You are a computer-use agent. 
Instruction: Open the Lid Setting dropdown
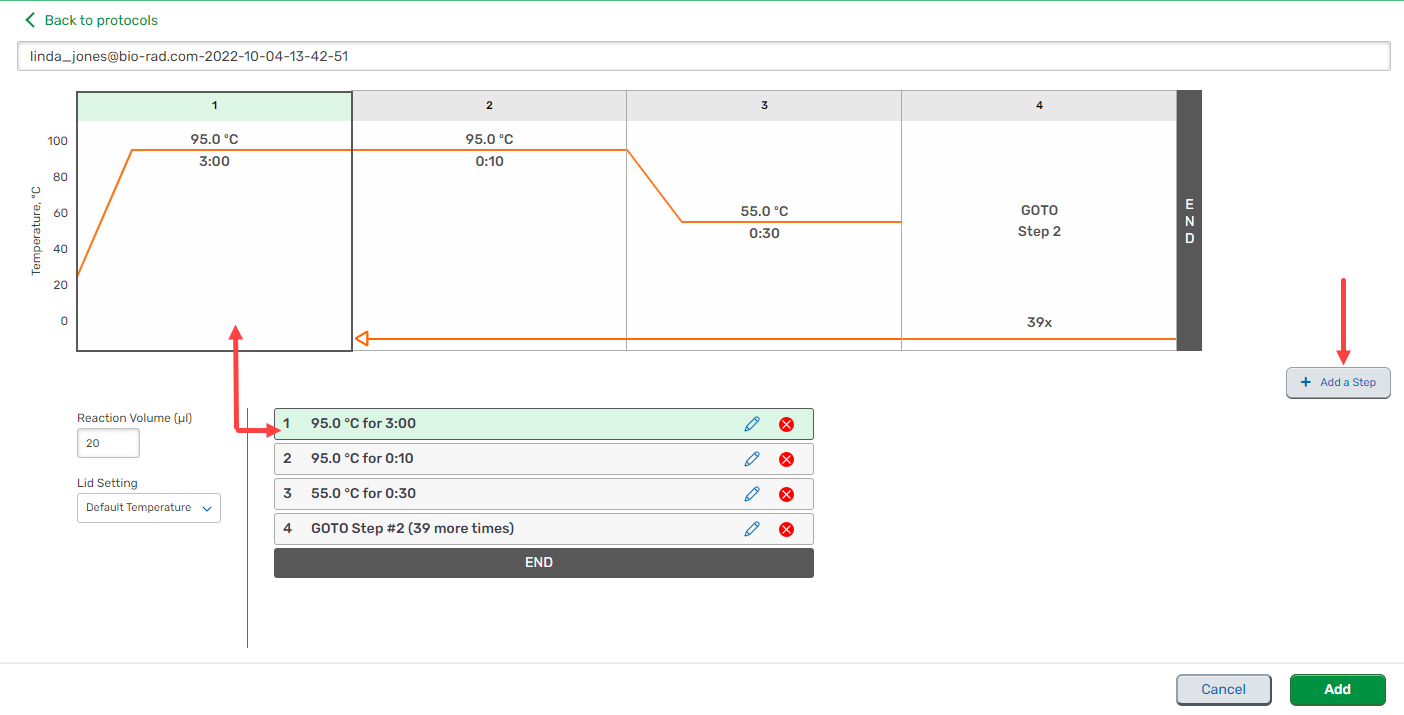click(x=149, y=508)
